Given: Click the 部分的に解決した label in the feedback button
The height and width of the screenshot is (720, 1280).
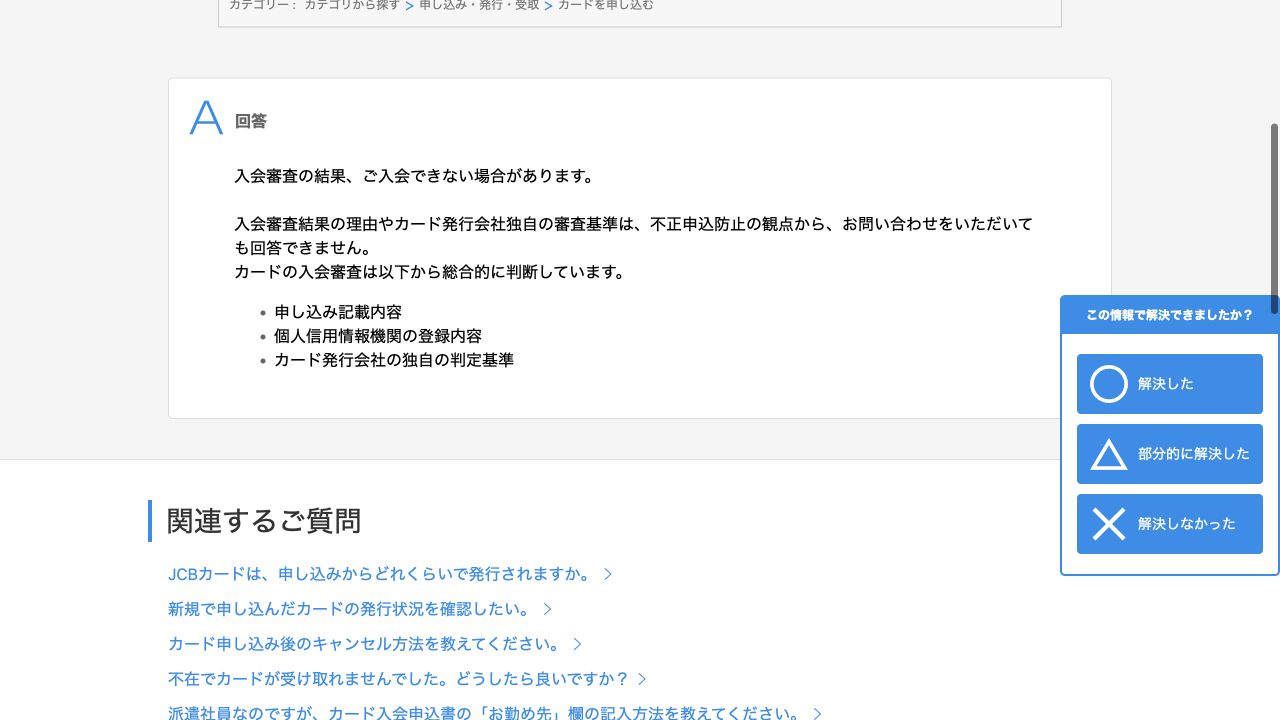Looking at the screenshot, I should (1193, 454).
